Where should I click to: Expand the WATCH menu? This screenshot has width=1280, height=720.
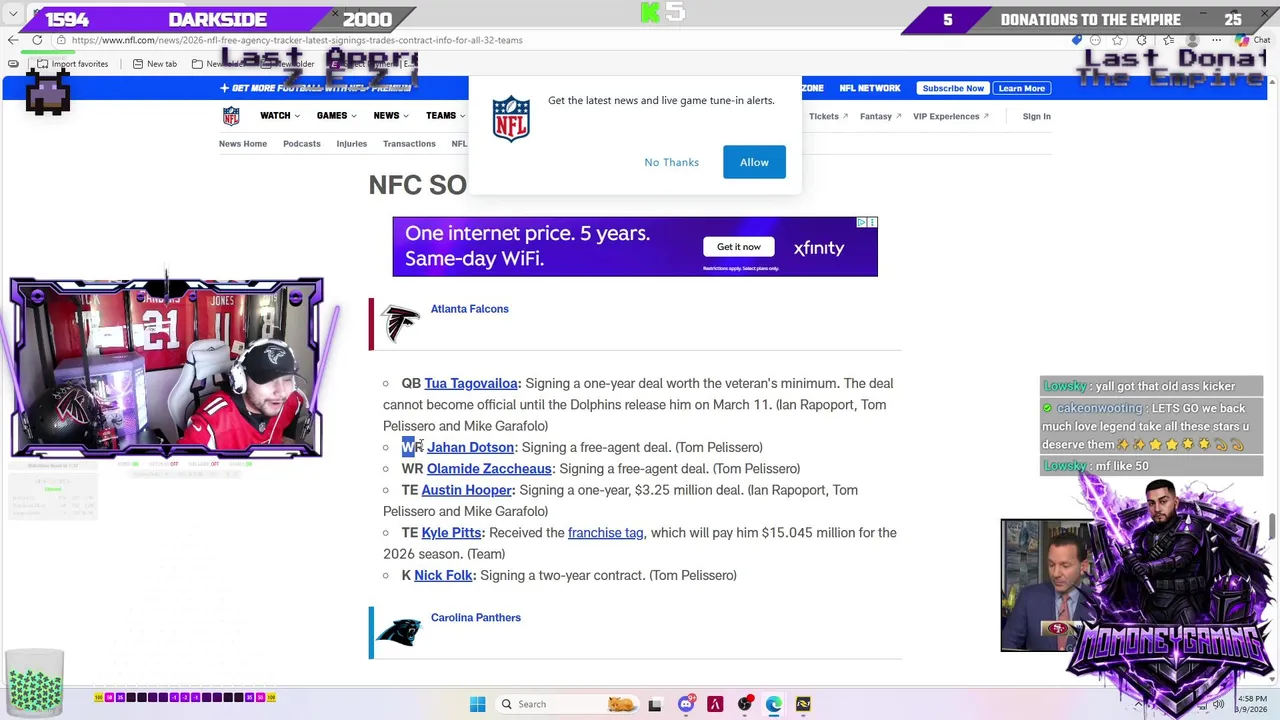tap(279, 116)
